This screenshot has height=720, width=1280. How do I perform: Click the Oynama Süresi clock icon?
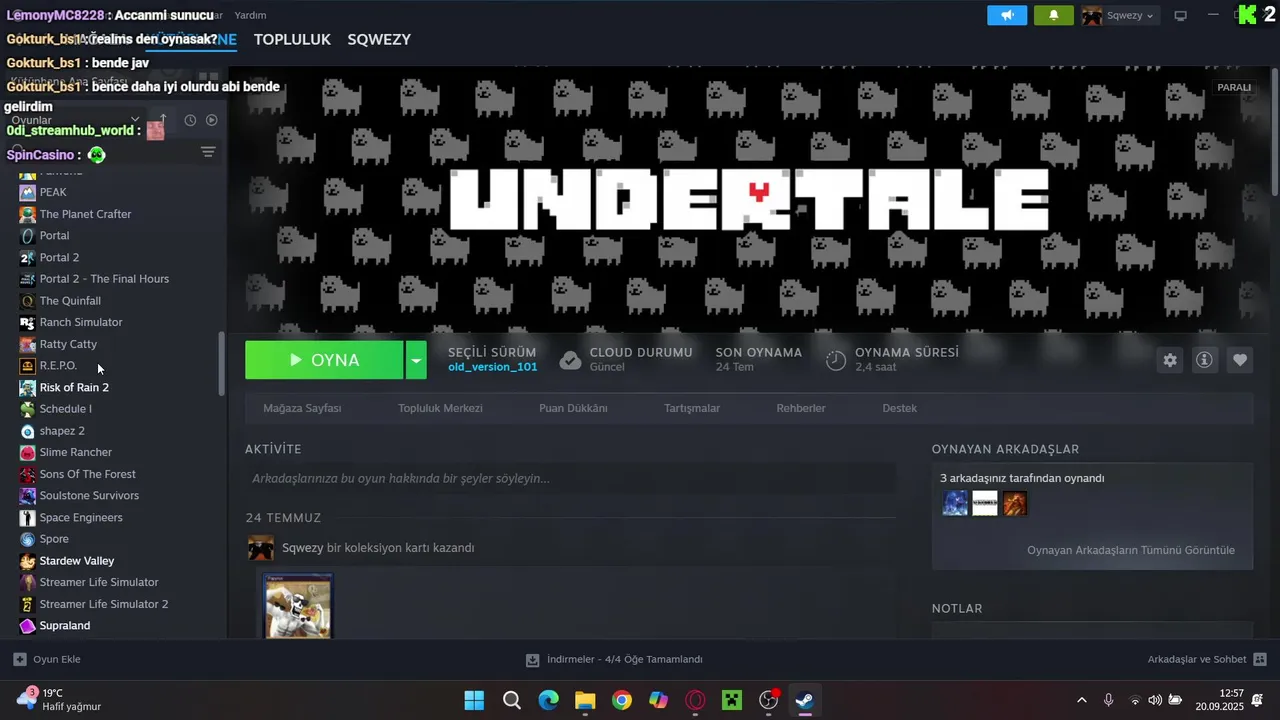(x=836, y=360)
